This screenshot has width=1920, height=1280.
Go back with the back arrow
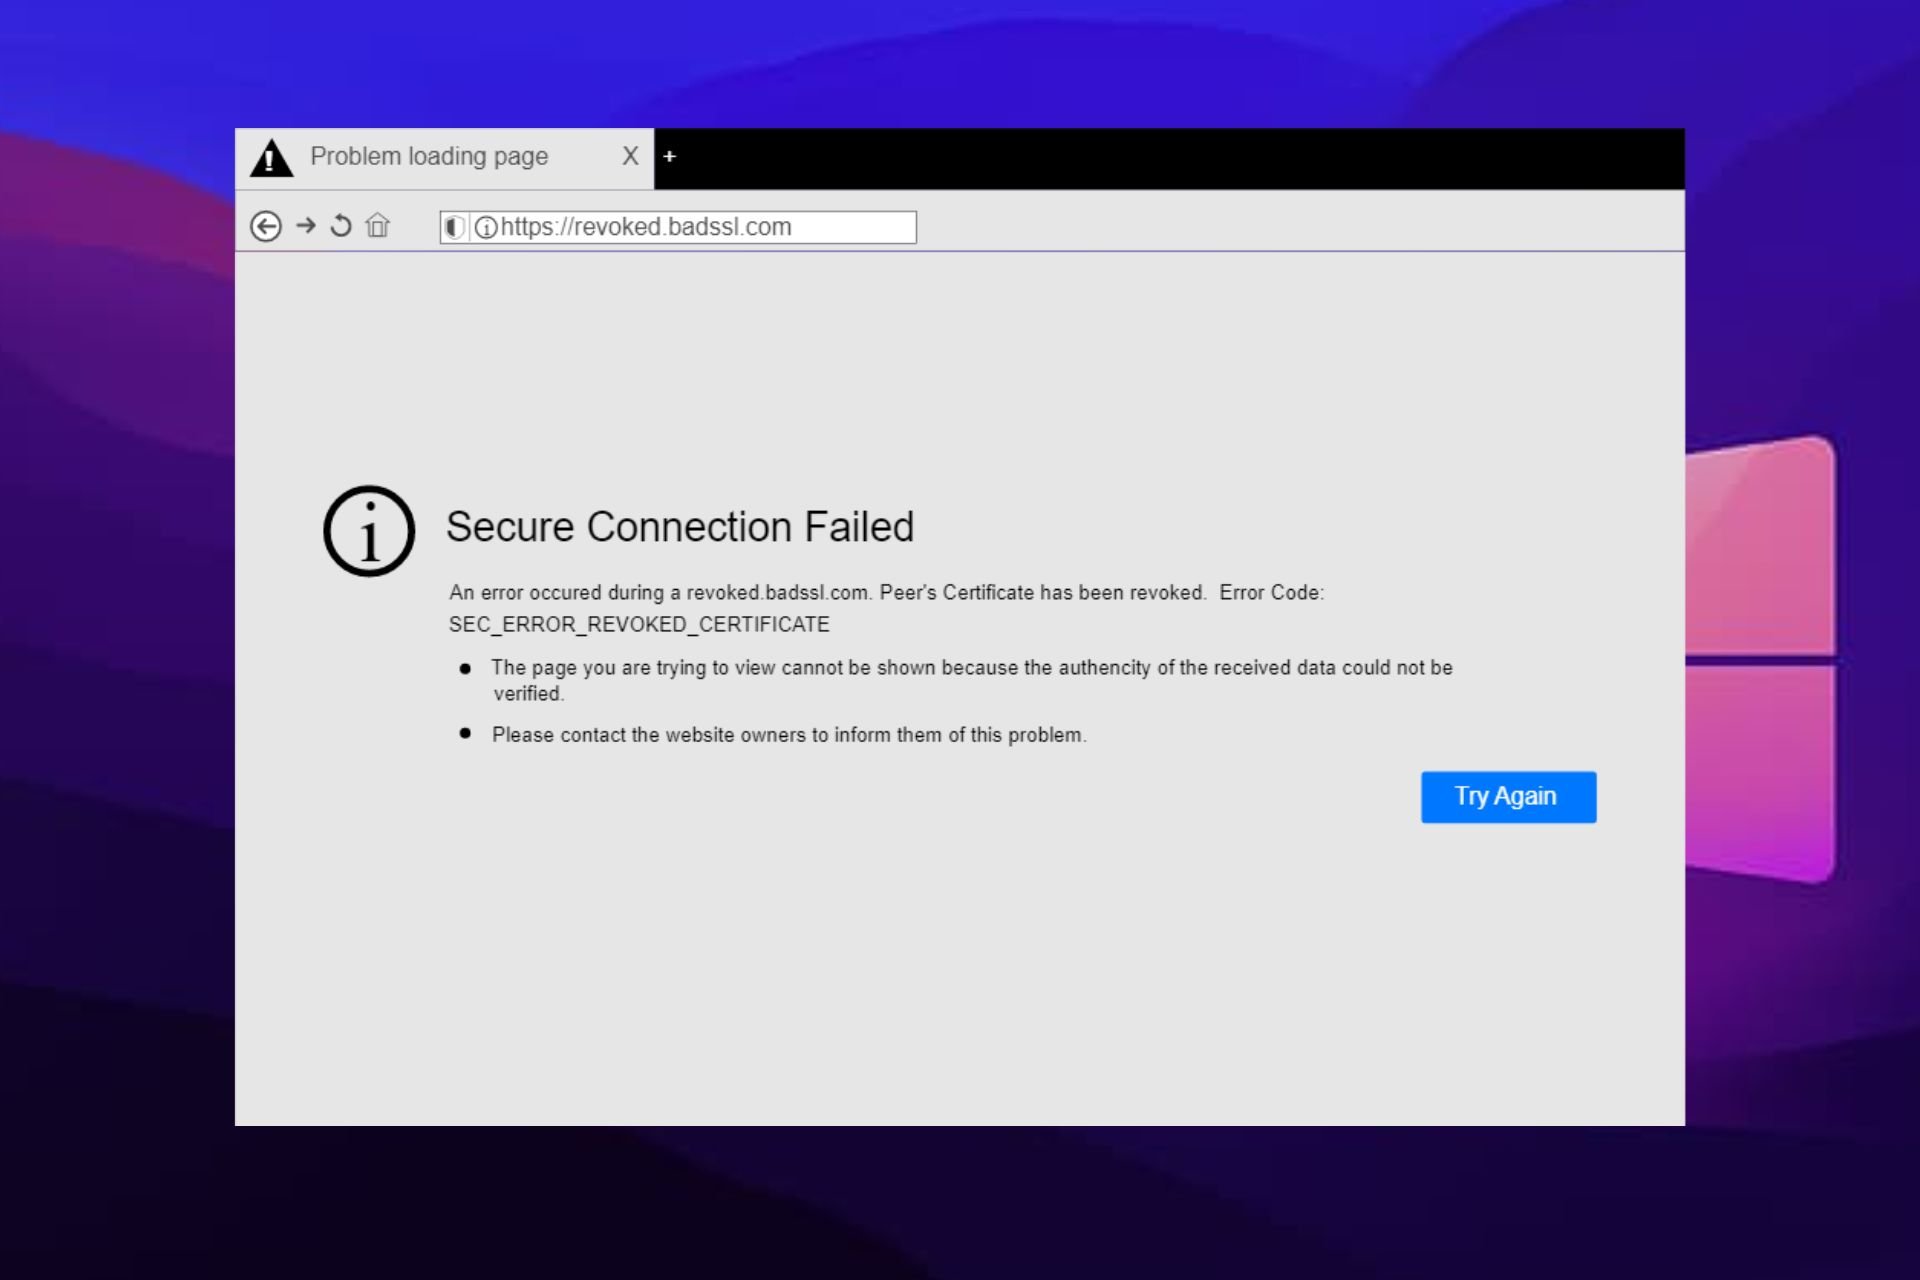[265, 226]
